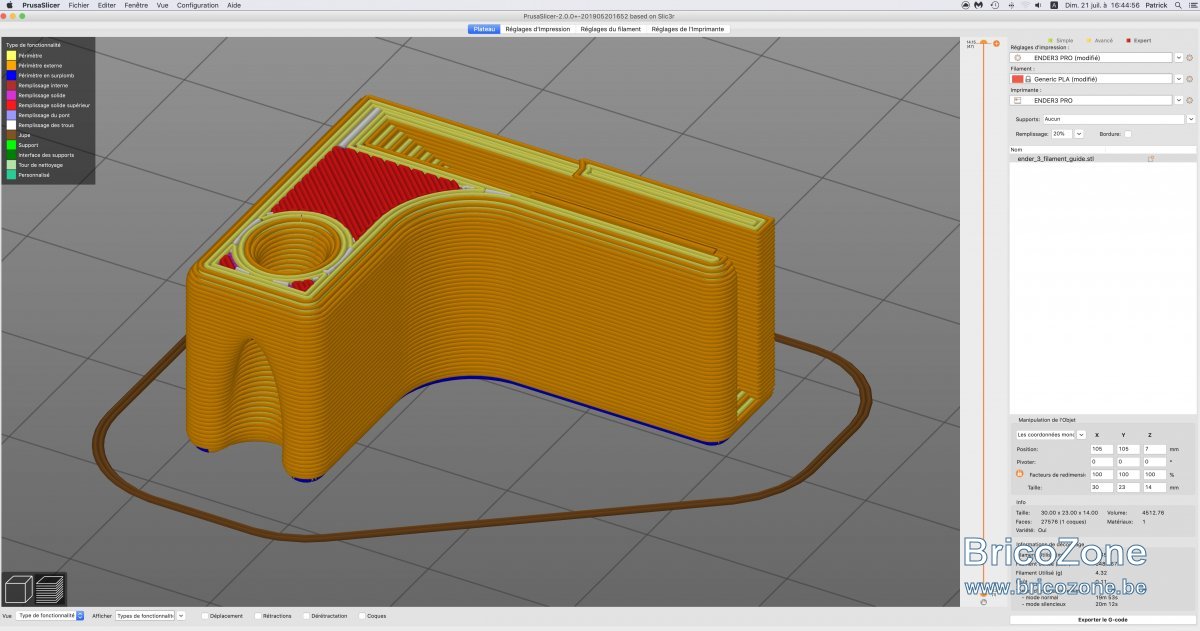The height and width of the screenshot is (631, 1200).
Task: Click the Nom column header
Action: (x=1103, y=149)
